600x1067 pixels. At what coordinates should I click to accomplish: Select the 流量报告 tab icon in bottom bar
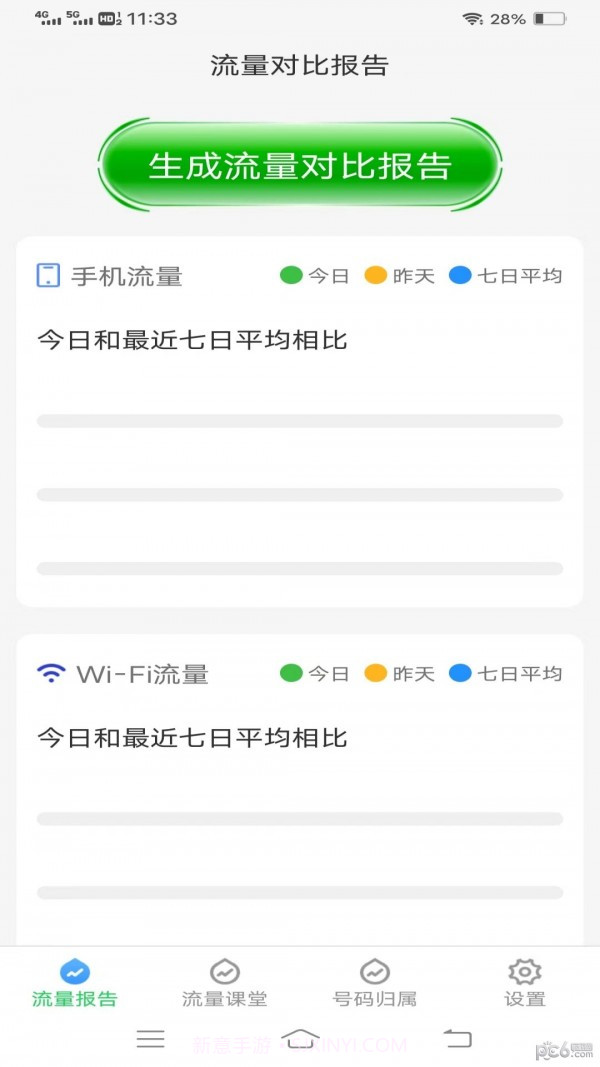(x=74, y=970)
